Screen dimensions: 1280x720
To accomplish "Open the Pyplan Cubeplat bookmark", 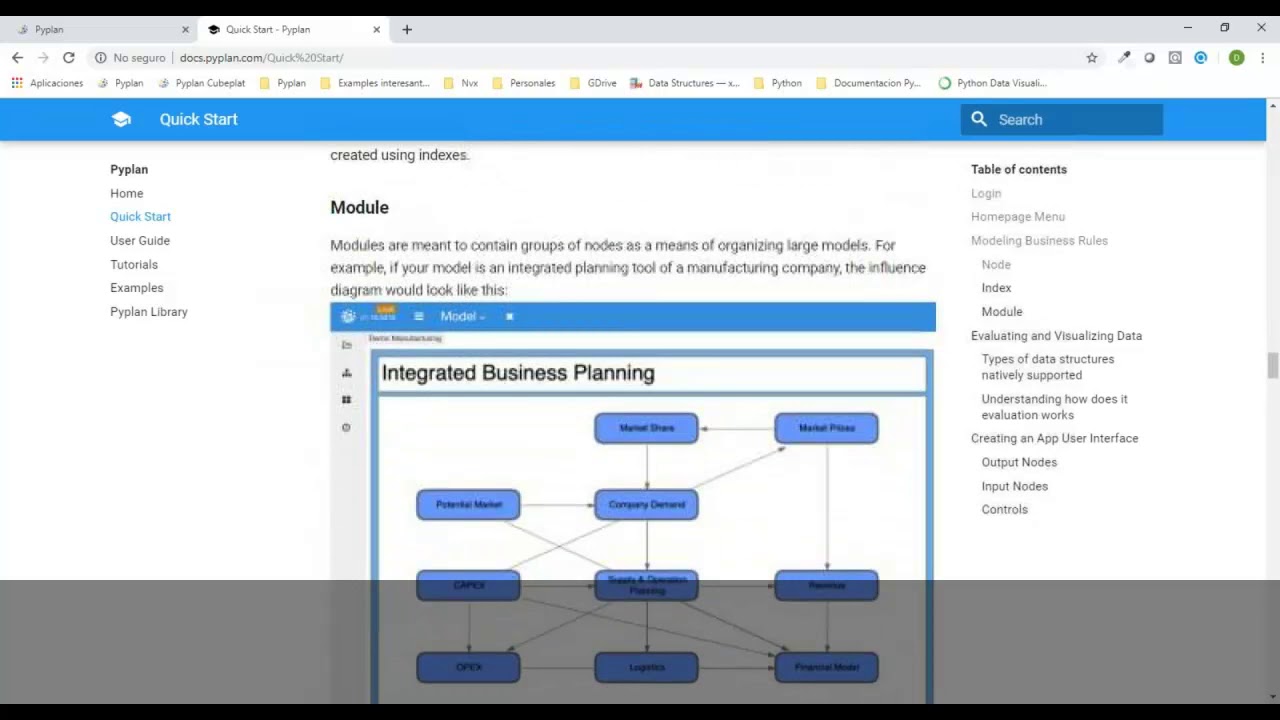I will tap(202, 83).
